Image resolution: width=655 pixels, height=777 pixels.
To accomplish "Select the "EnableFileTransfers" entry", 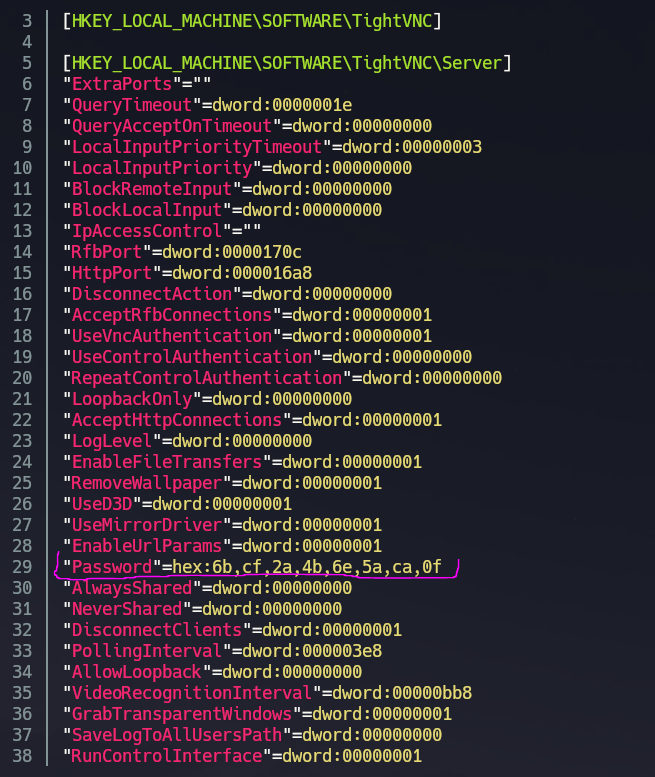I will click(242, 462).
